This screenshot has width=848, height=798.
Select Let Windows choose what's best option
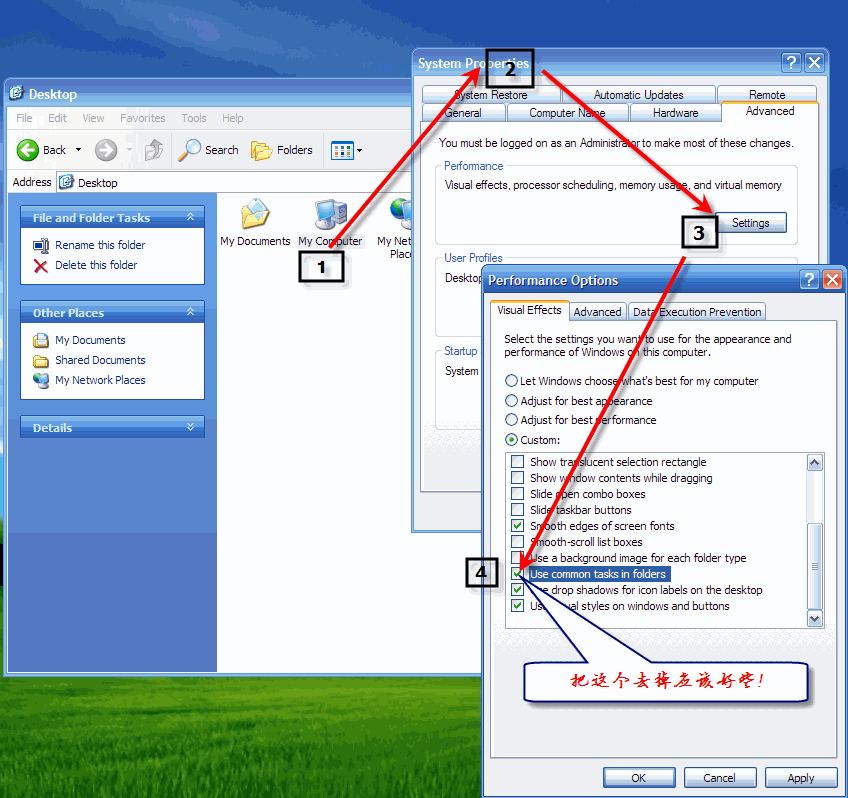(x=511, y=381)
